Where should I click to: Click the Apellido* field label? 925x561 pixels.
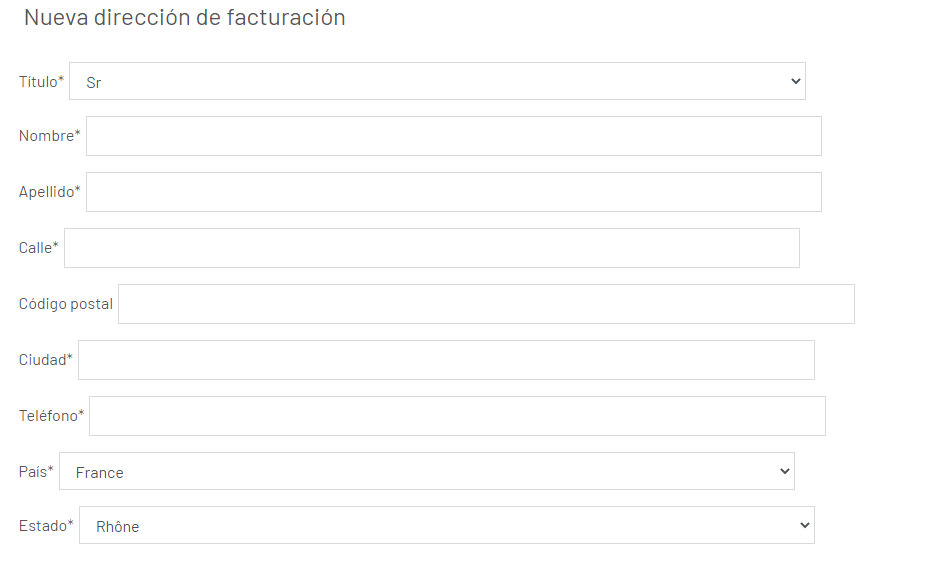pos(49,192)
